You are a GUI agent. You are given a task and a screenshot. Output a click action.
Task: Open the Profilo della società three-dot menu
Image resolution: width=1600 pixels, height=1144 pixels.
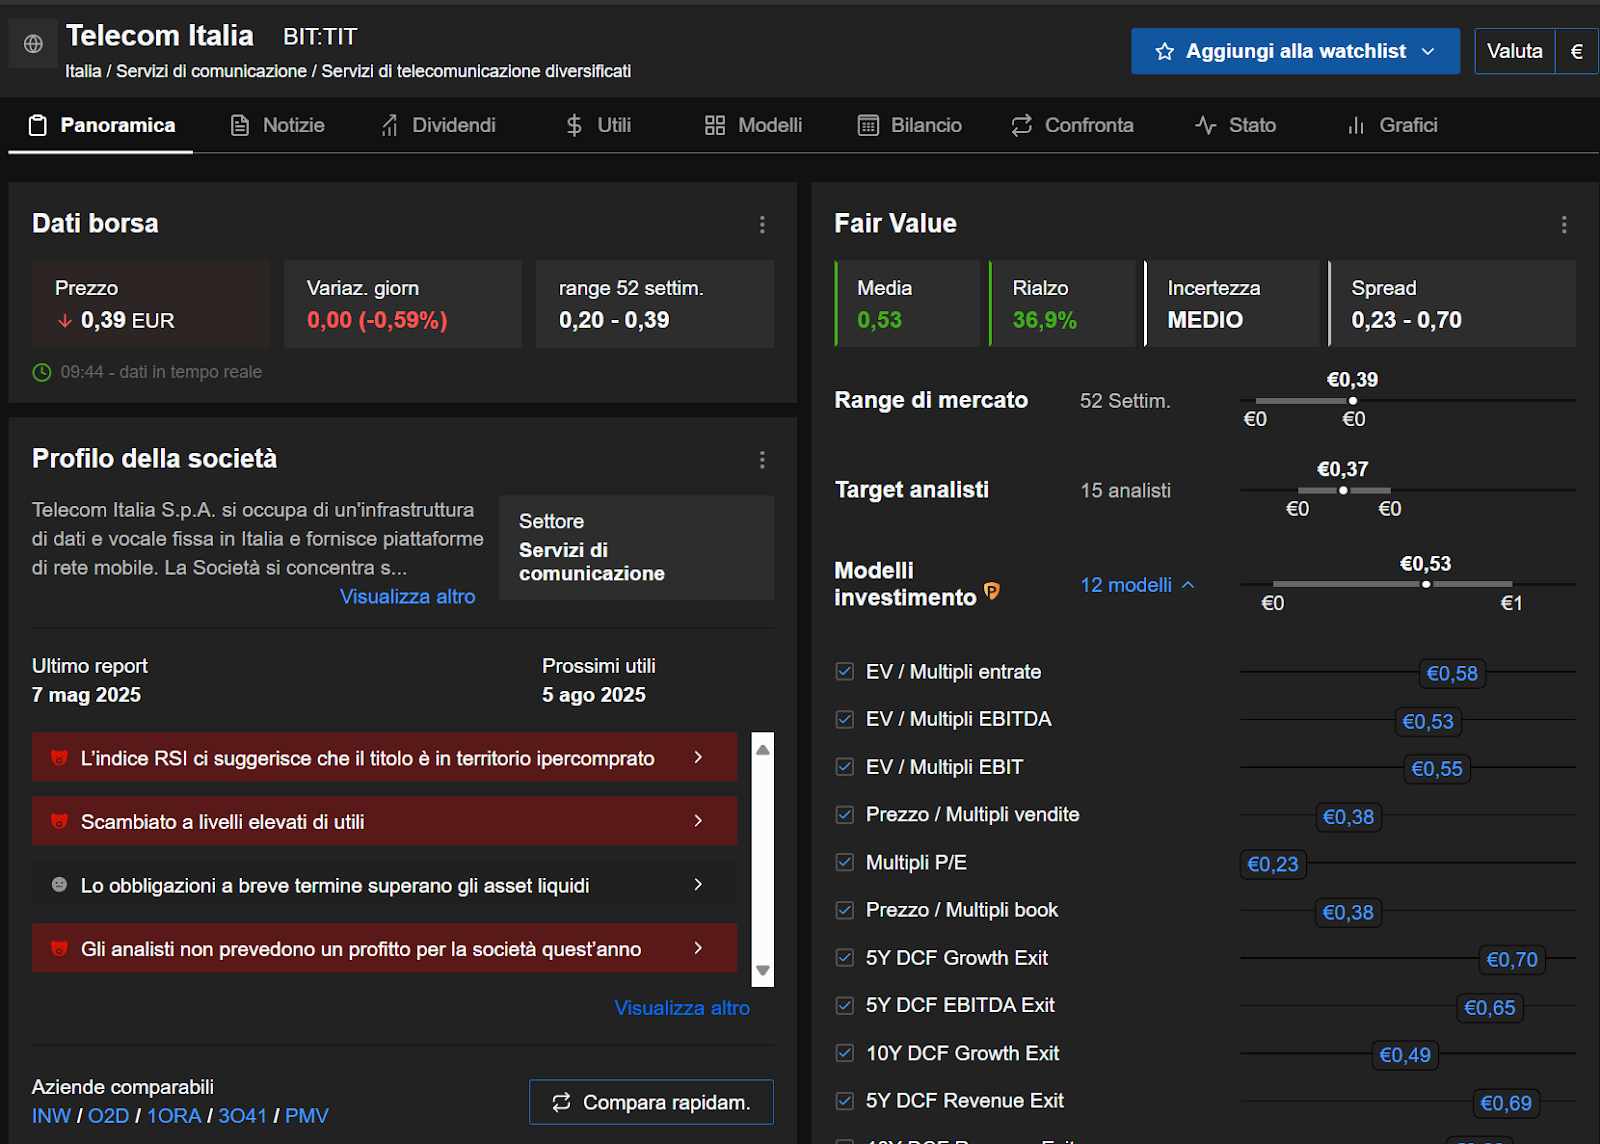click(762, 459)
